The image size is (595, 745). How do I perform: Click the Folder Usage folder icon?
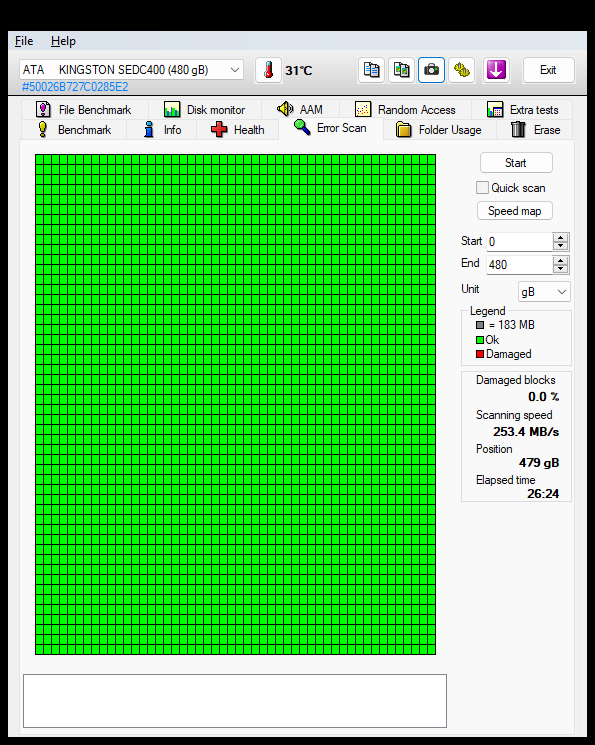[x=403, y=130]
